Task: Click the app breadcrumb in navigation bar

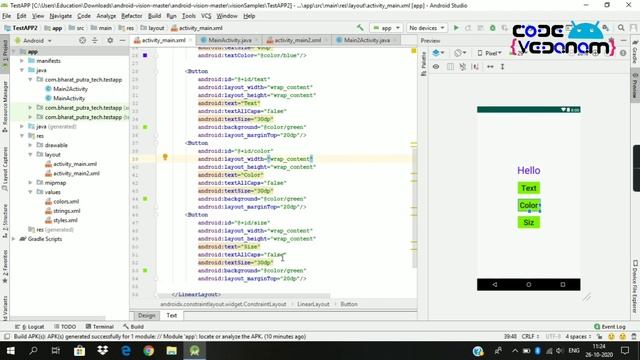Action: tap(53, 28)
